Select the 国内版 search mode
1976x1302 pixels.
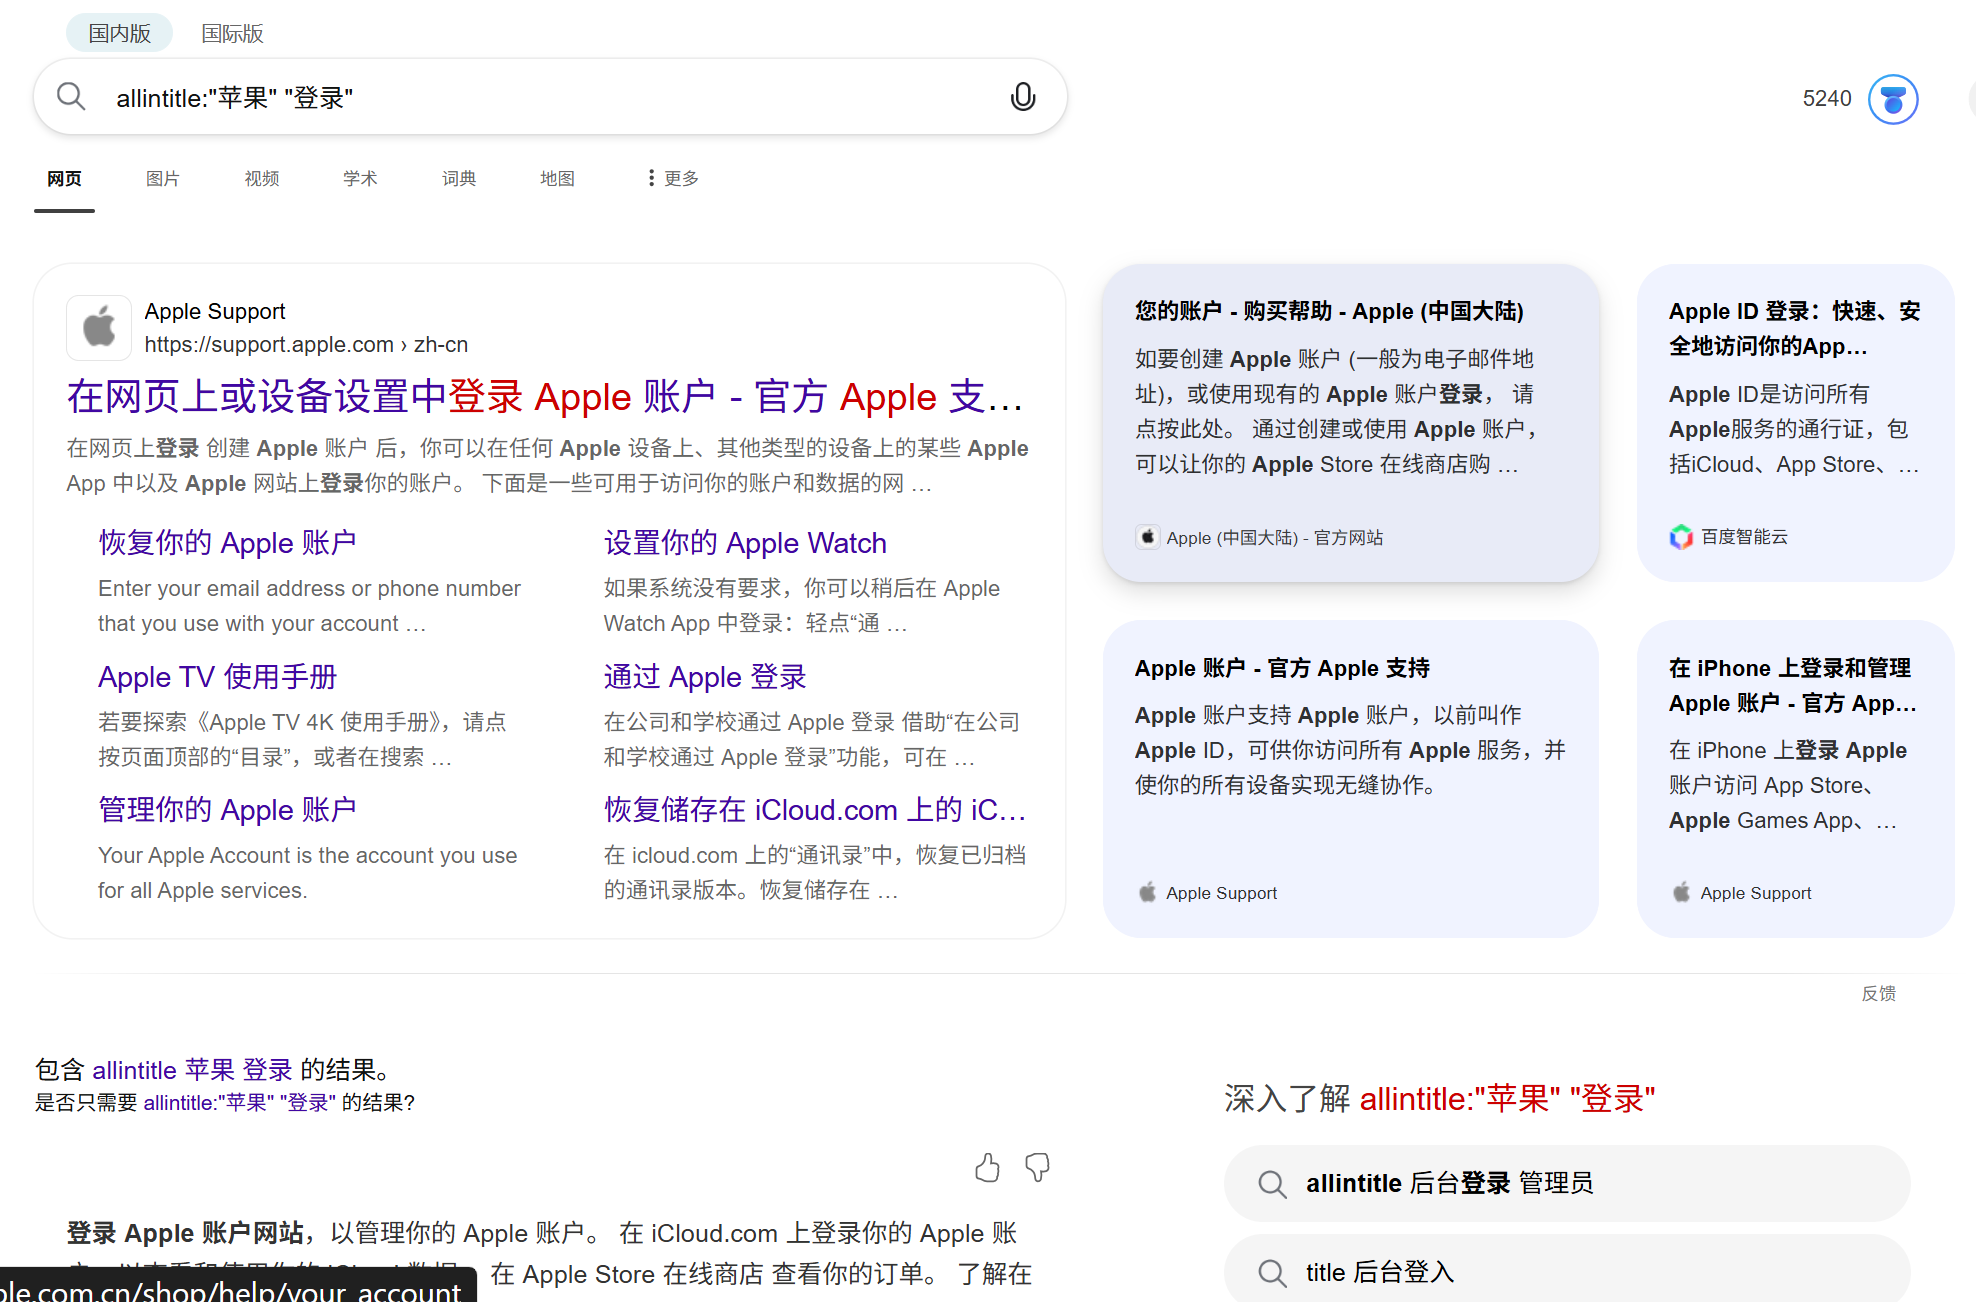point(119,33)
